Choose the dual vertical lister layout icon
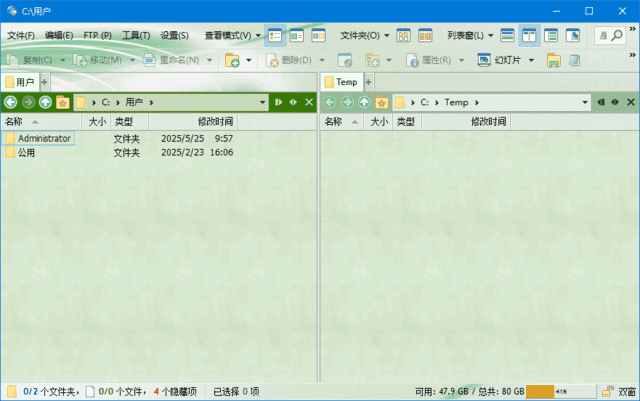Viewport: 640px width, 401px height. click(529, 36)
